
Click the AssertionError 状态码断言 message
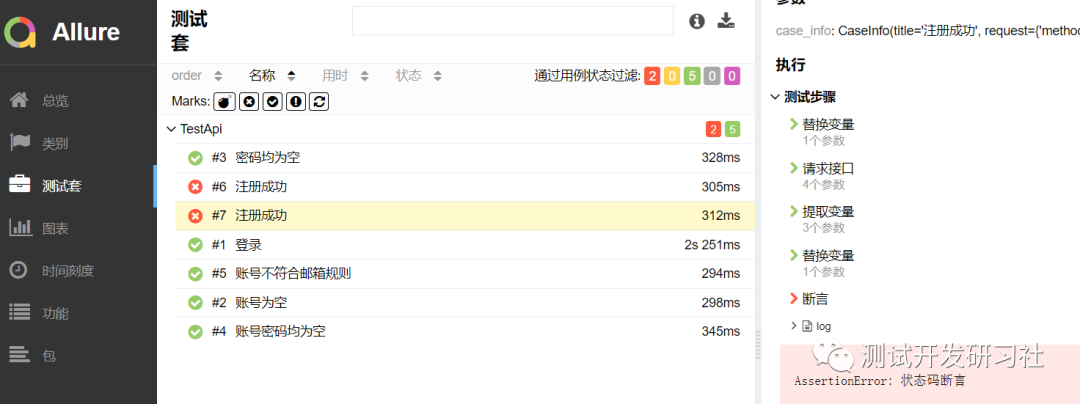[882, 381]
